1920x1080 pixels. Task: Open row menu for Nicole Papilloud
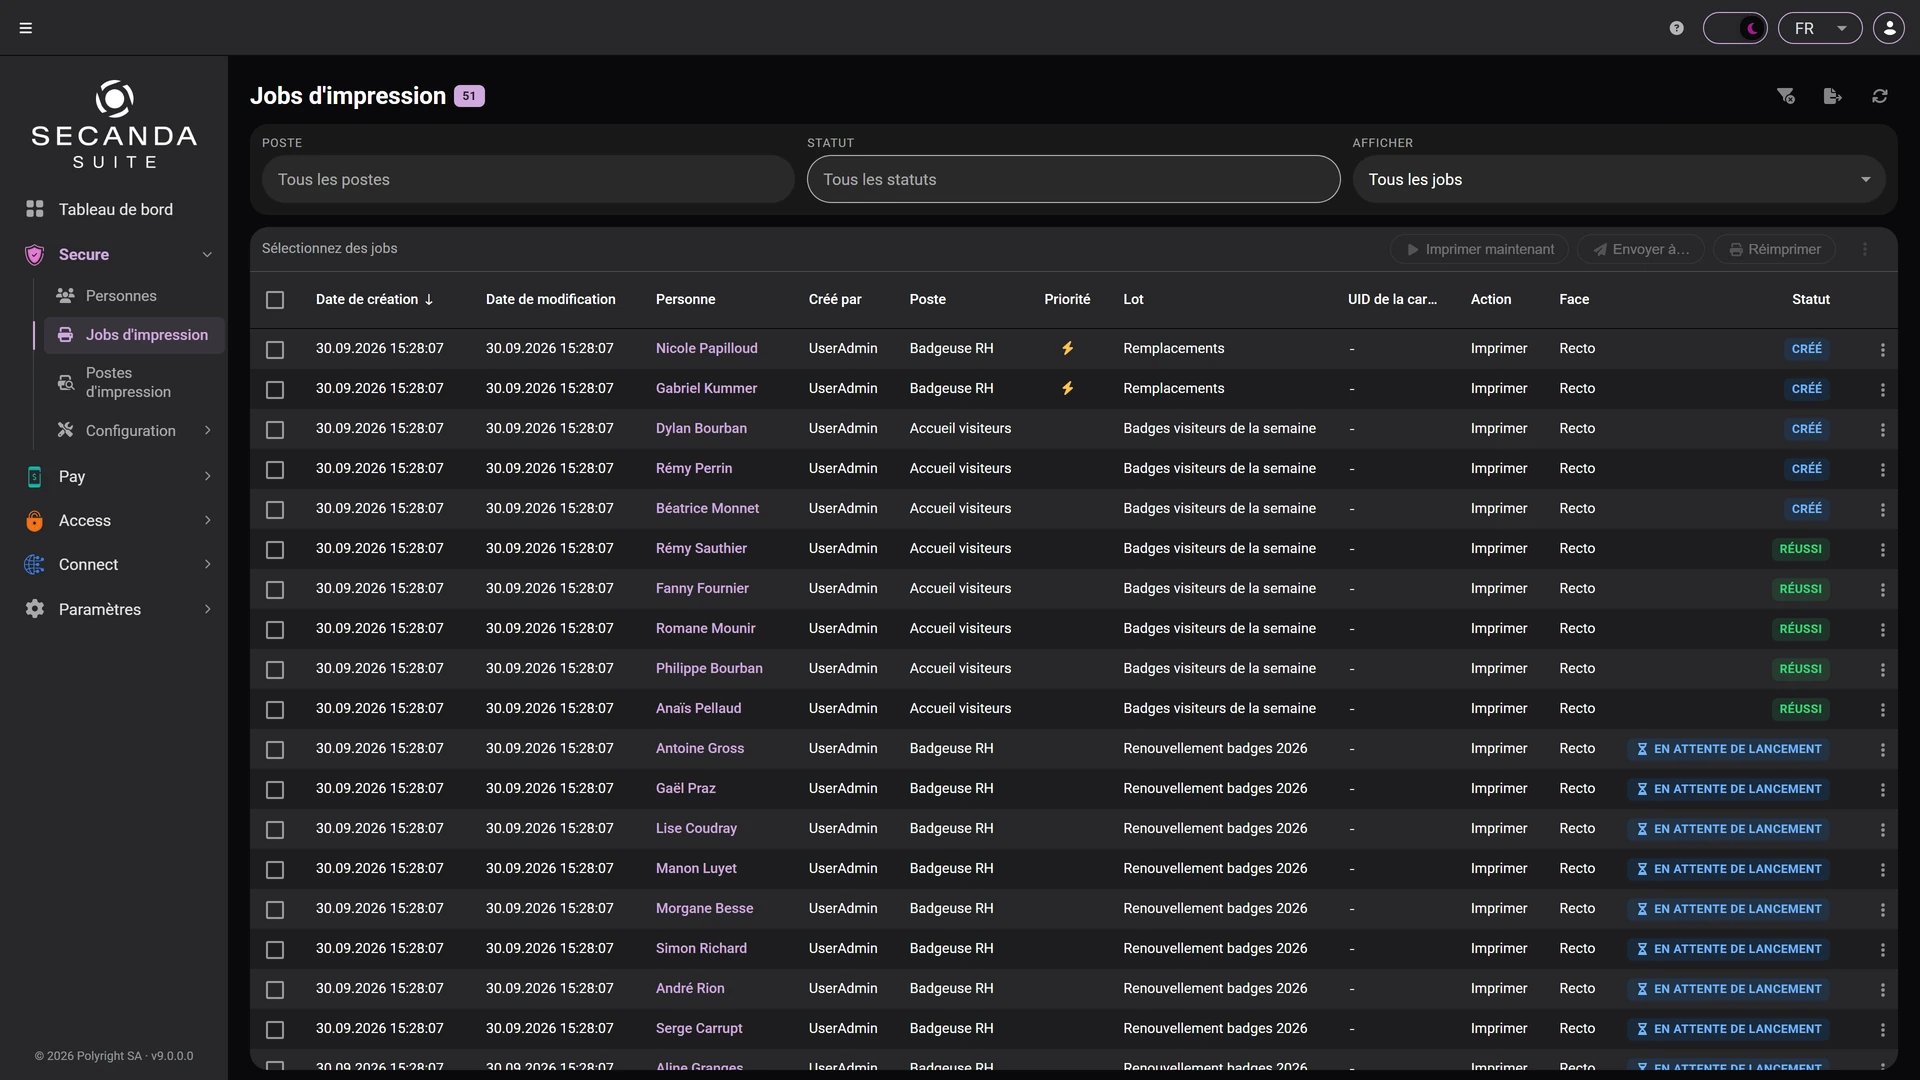point(1882,350)
